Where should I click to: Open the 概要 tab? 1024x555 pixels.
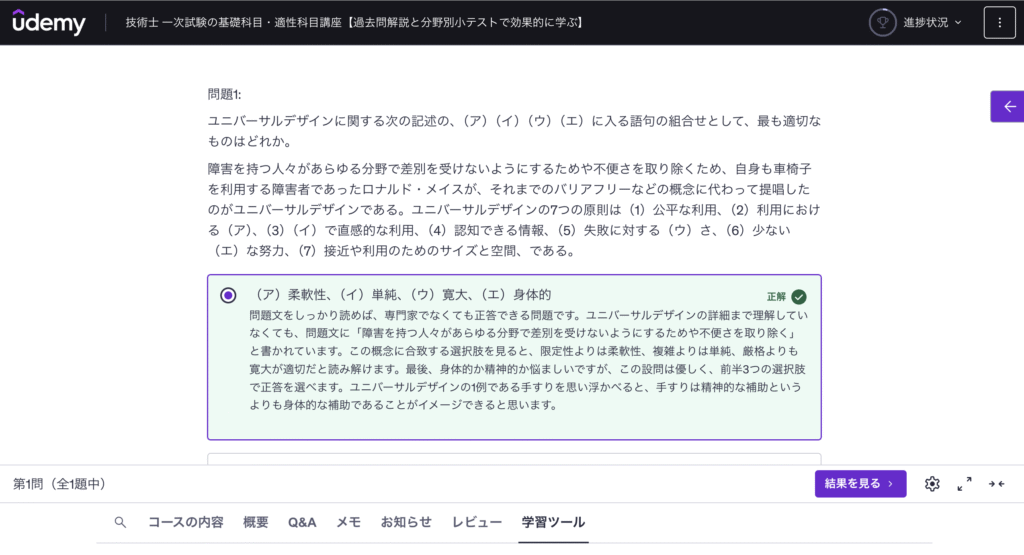click(256, 522)
